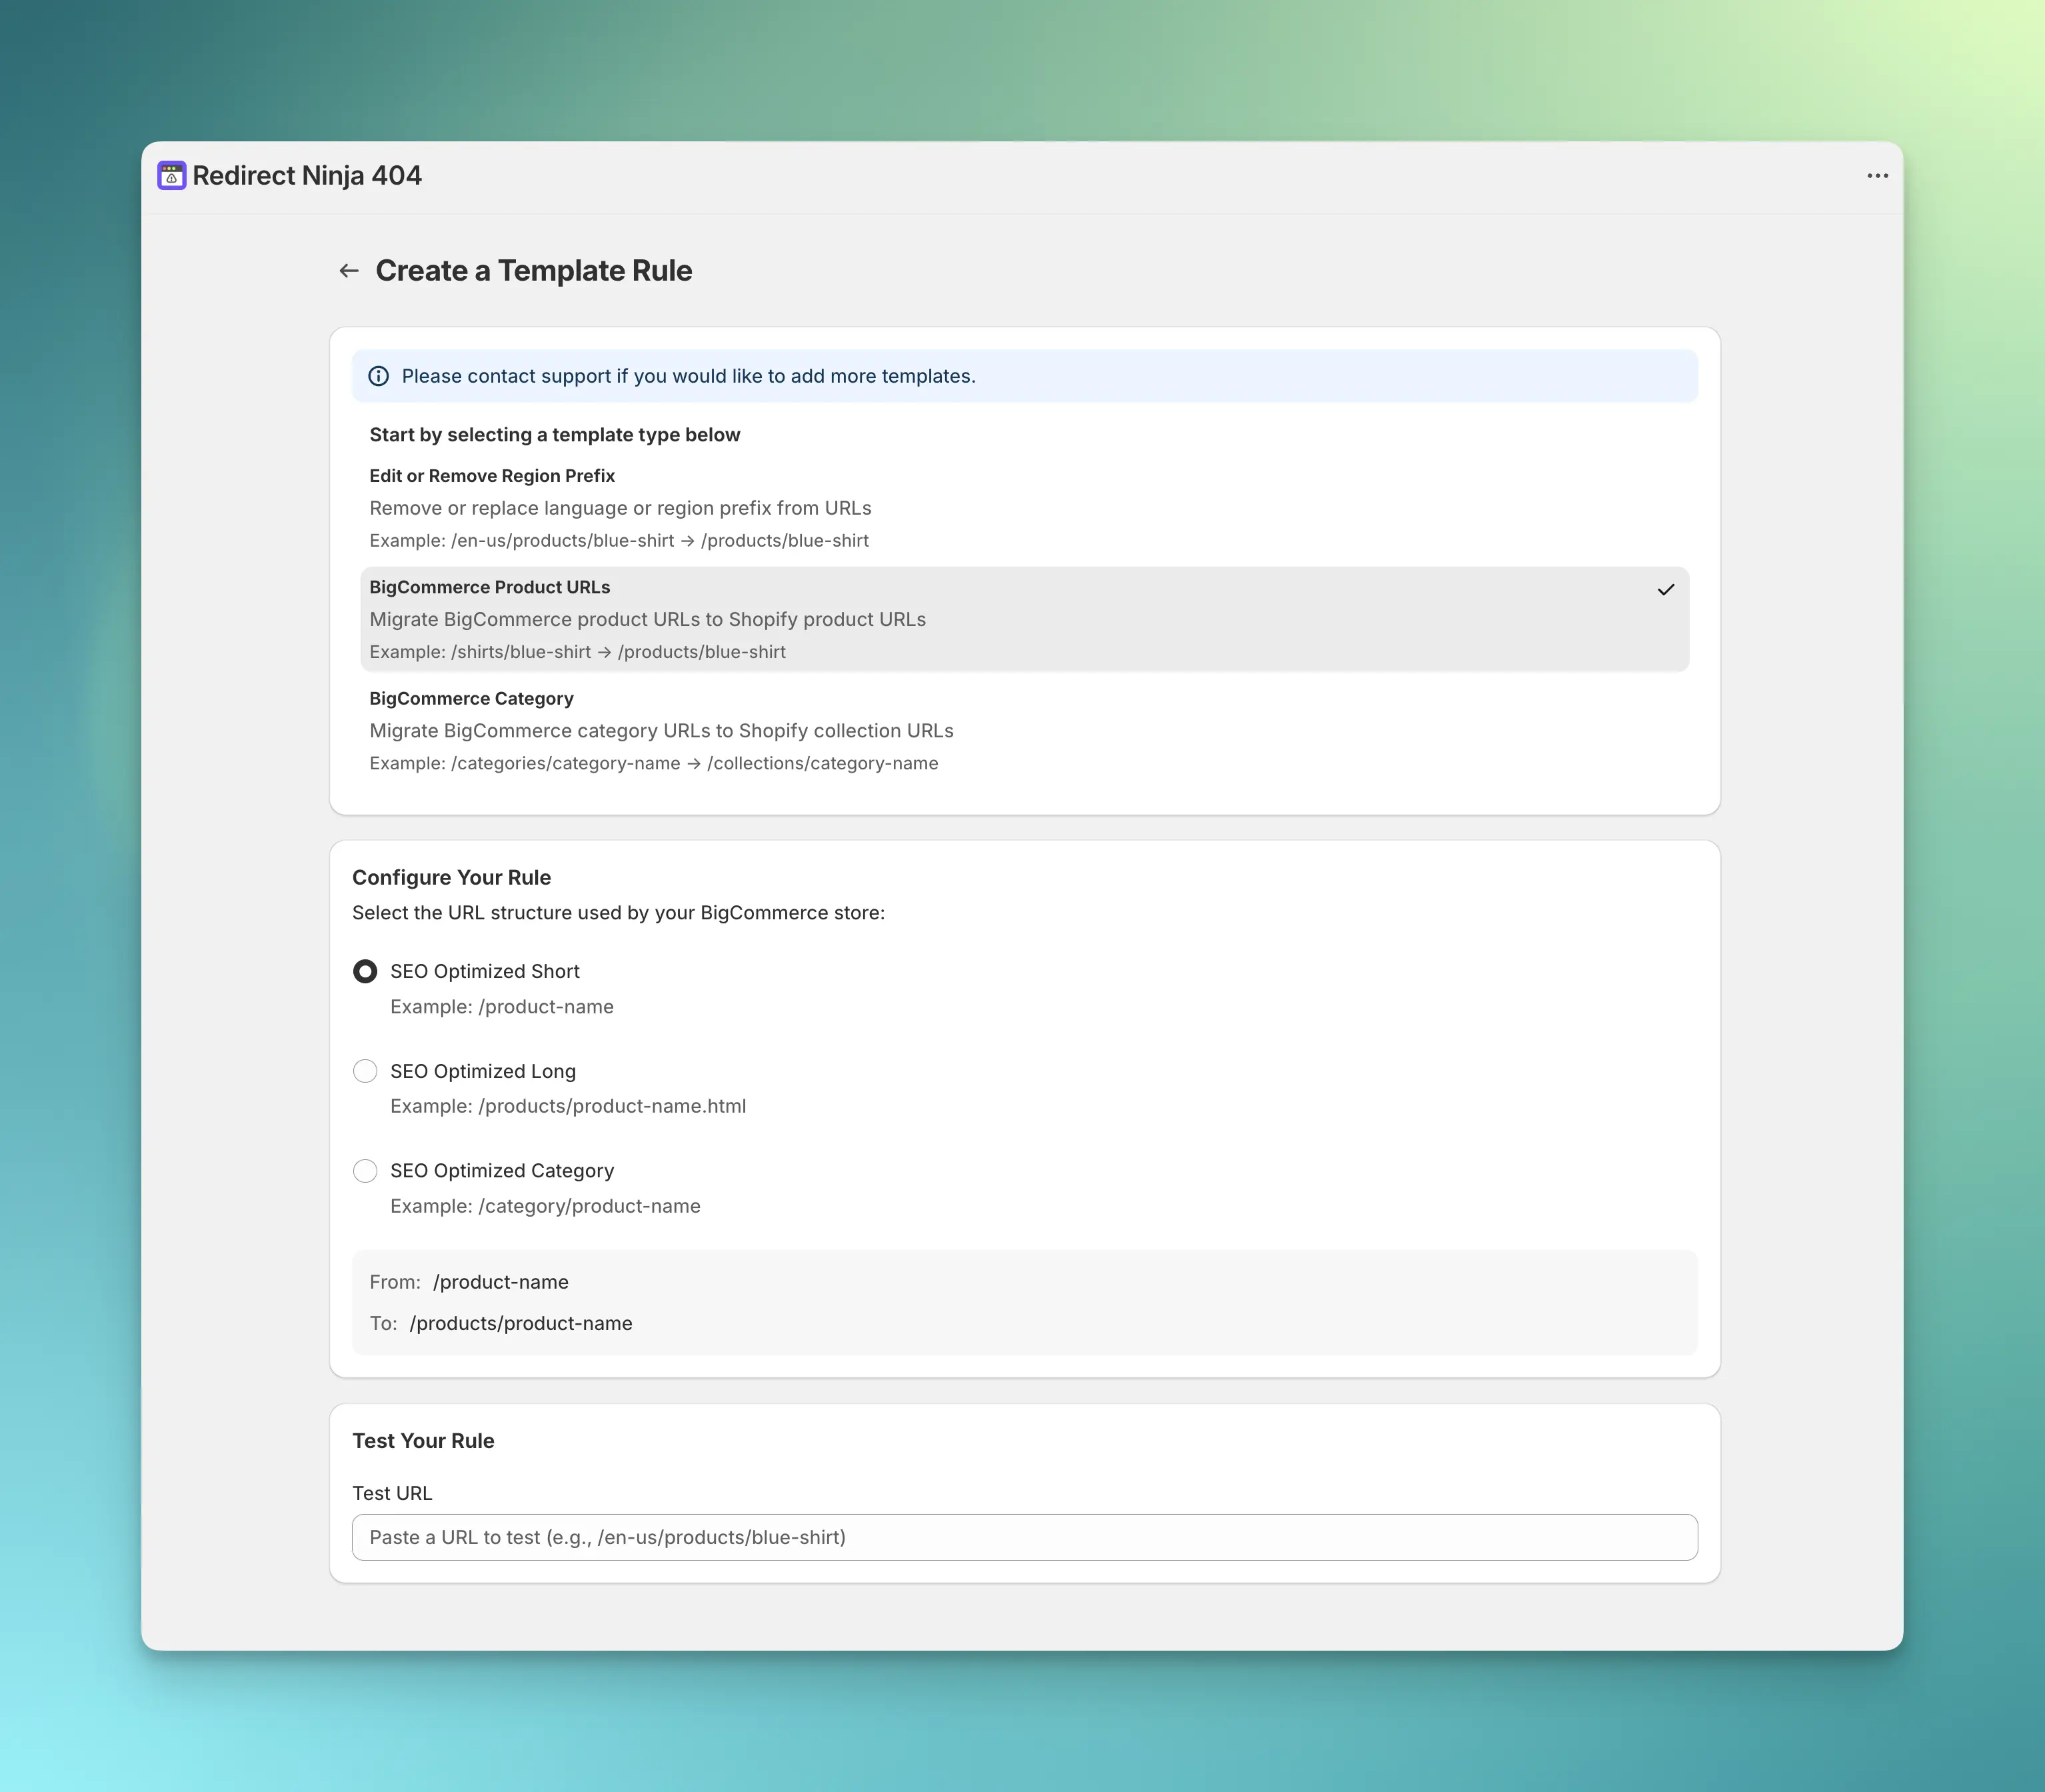Click 'Example: /product-name' under SEO Optimized Short

(x=502, y=1007)
